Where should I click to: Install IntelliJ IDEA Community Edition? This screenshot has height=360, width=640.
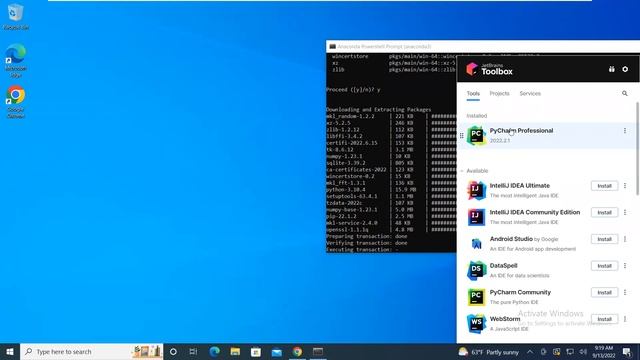pos(604,212)
